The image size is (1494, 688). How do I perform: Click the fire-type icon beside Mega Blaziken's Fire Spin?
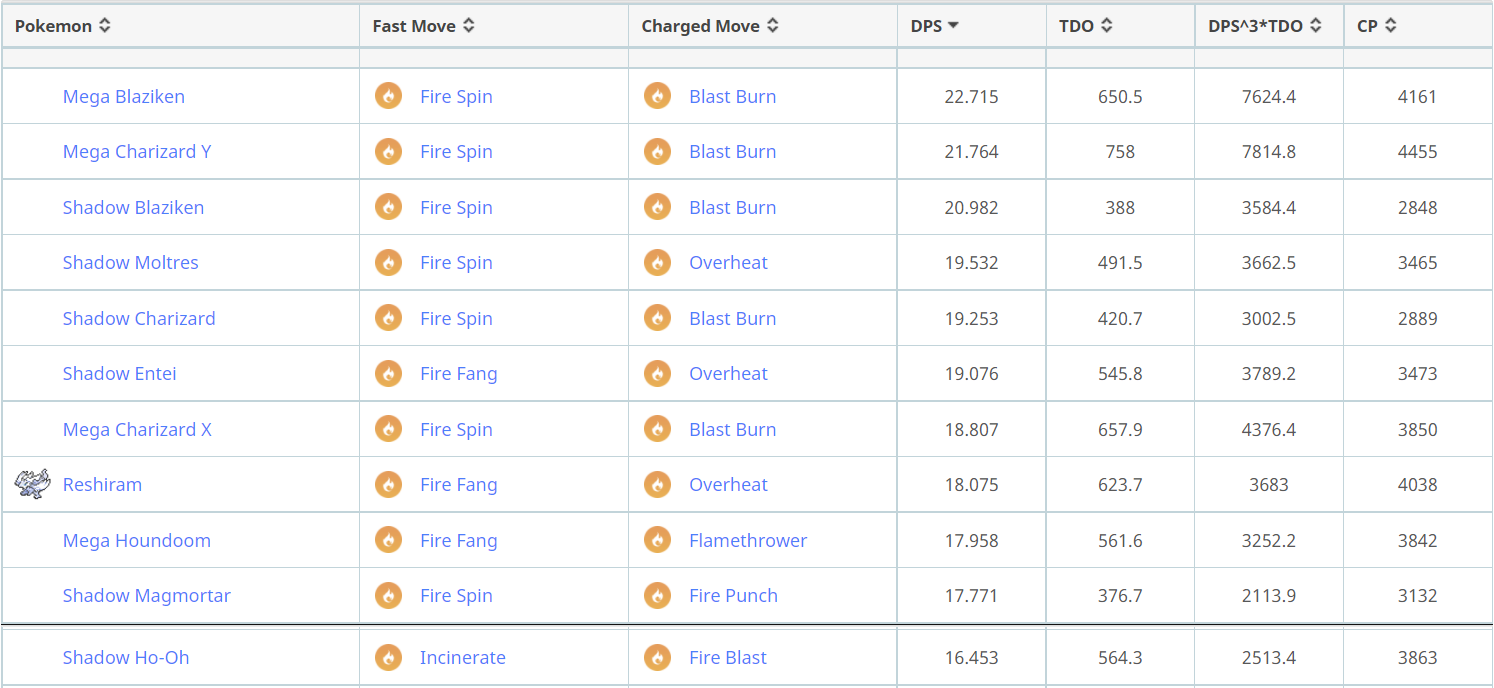[388, 96]
